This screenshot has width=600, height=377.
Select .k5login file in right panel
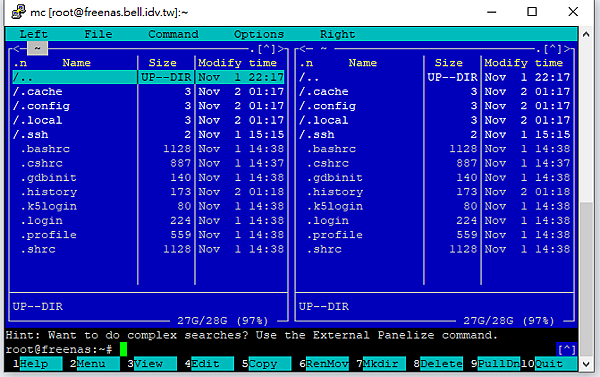click(x=435, y=206)
